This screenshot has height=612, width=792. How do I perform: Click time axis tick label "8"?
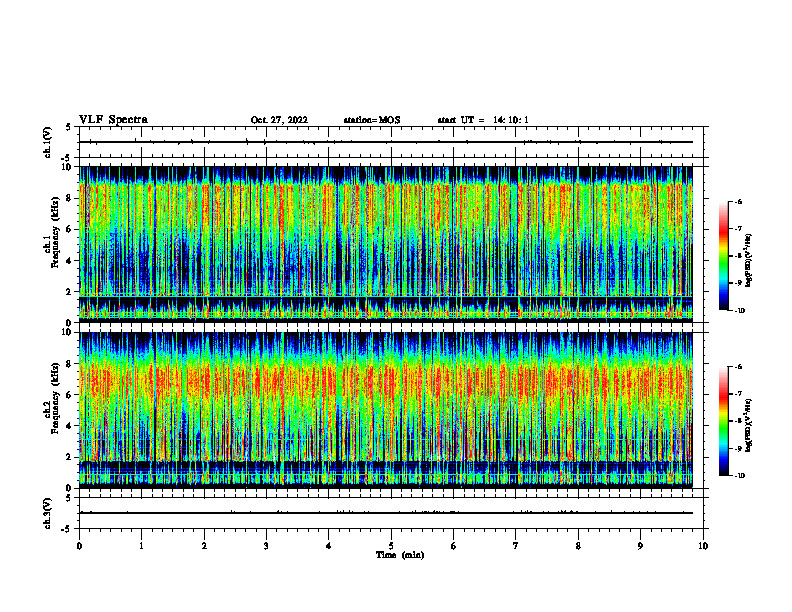578,546
